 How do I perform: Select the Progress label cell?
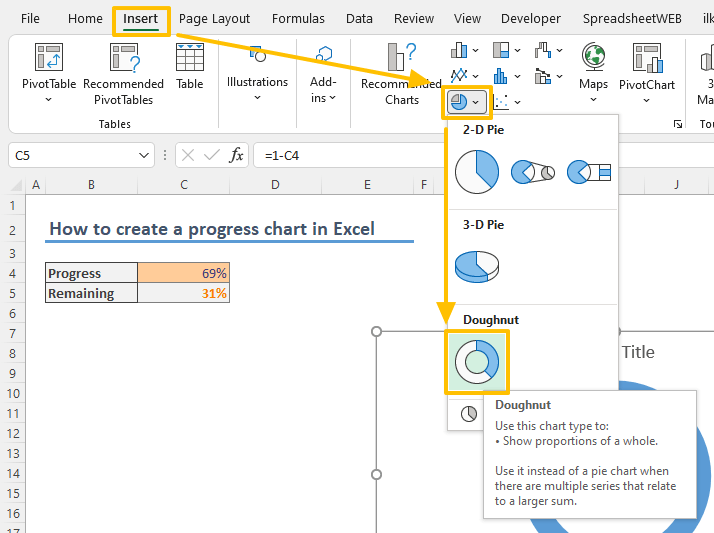[92, 273]
